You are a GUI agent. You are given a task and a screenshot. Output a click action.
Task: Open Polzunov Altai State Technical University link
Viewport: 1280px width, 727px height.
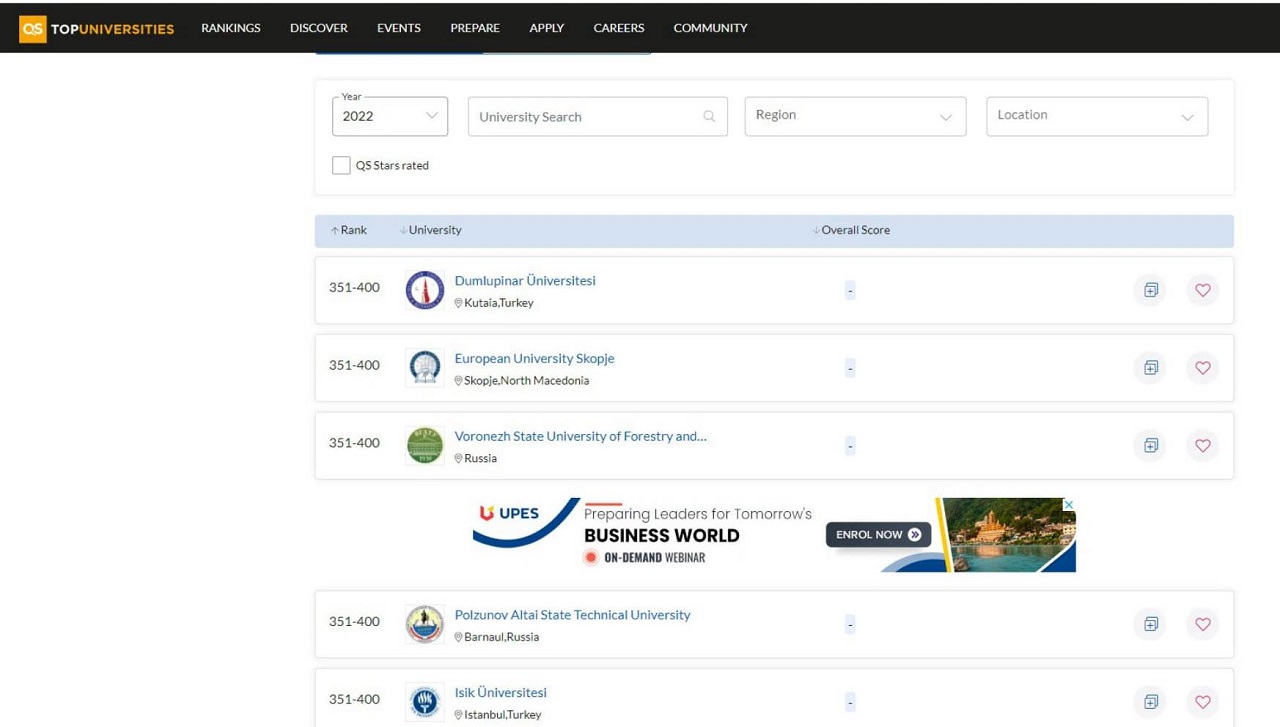point(573,615)
